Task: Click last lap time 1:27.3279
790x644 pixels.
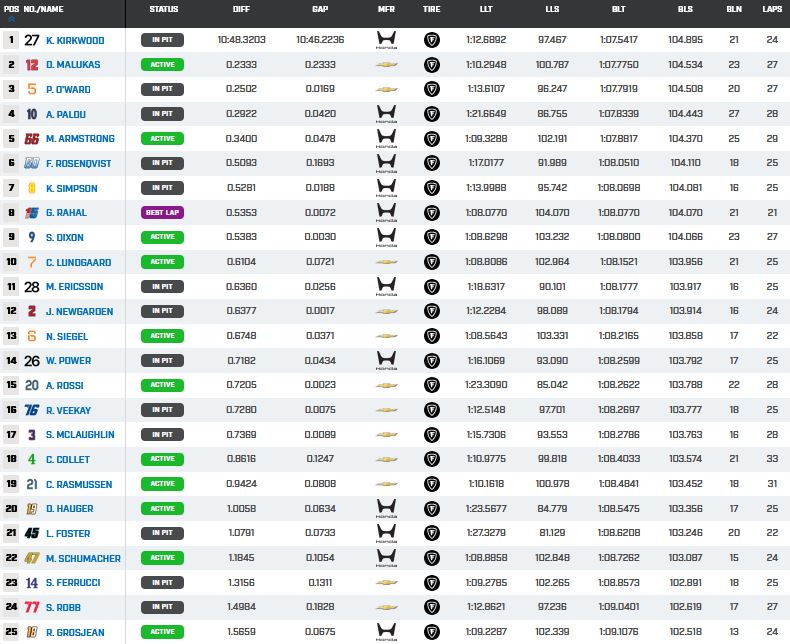Action: (x=486, y=533)
